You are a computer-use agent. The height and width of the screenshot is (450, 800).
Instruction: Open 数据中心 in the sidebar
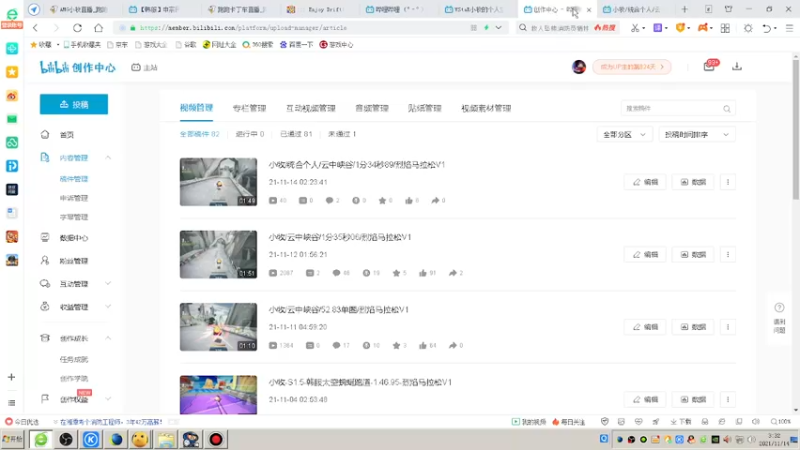click(x=74, y=238)
